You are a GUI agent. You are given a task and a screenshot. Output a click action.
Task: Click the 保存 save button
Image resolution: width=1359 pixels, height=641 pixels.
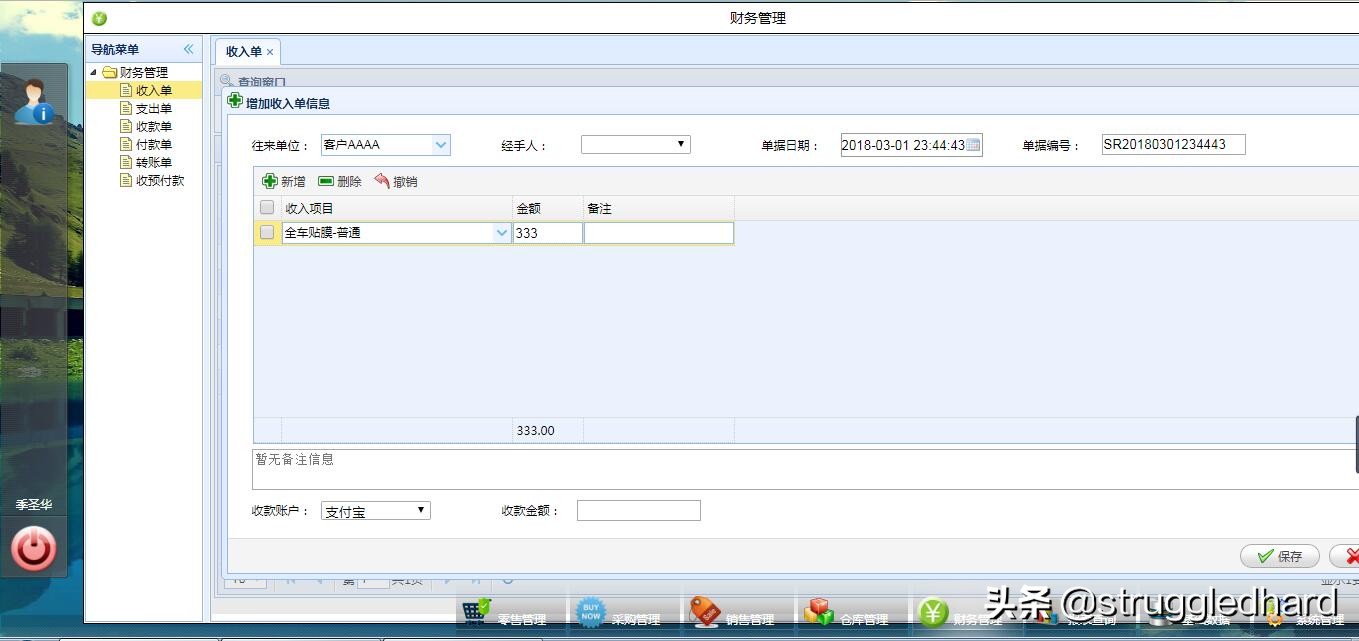pyautogui.click(x=1280, y=556)
